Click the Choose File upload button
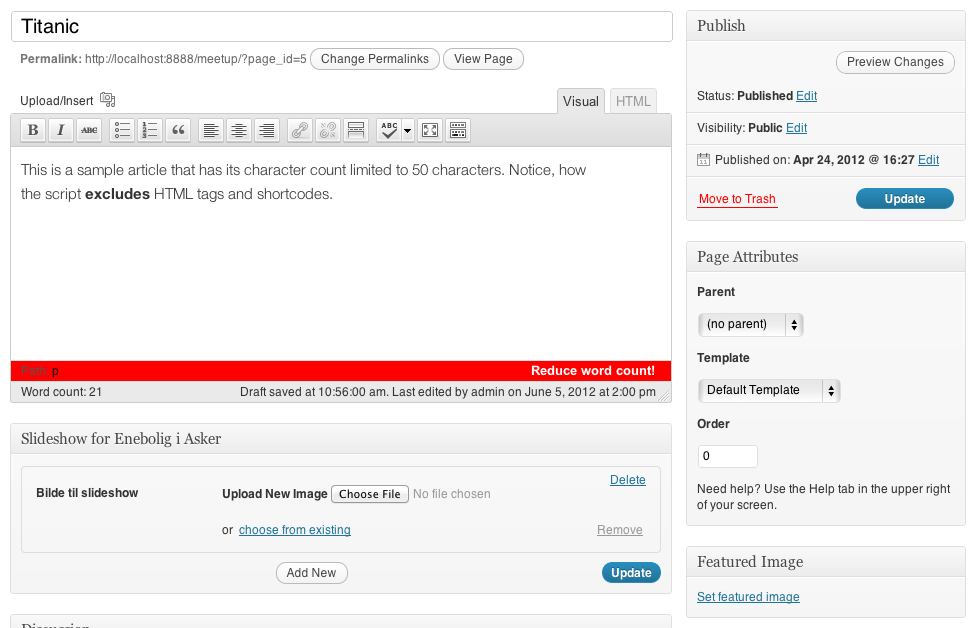The height and width of the screenshot is (628, 978). pos(369,494)
